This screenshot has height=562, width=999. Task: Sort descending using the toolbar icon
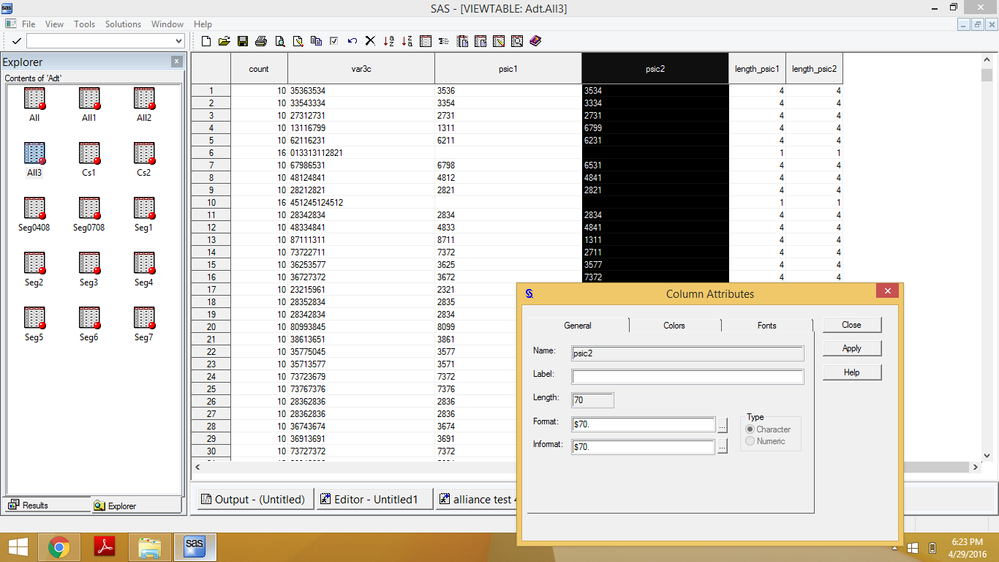(x=407, y=41)
